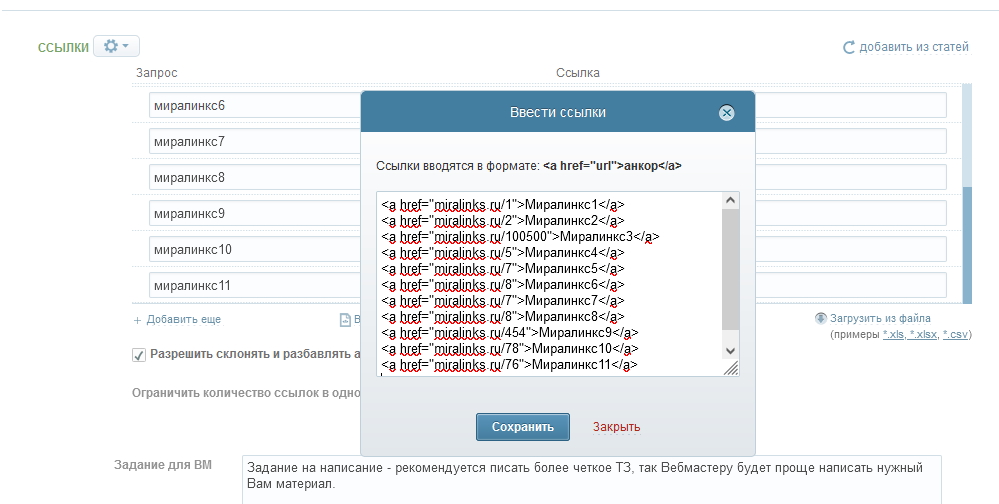Click the Задание для ВМ text area
This screenshot has width=999, height=504.
(591, 479)
